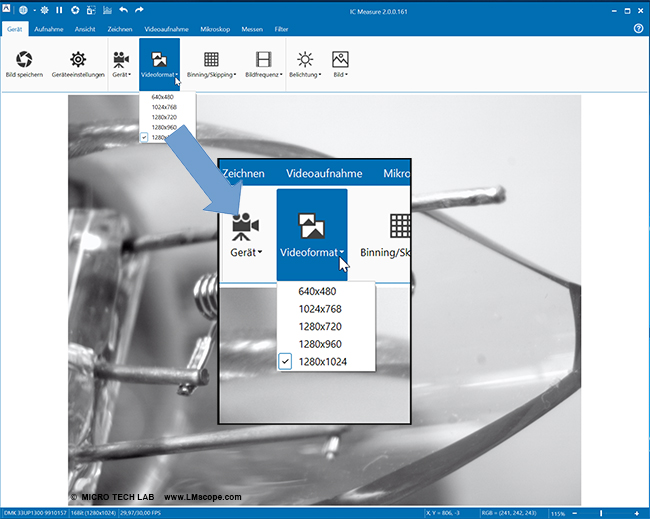Expand the Videoformat dropdown

click(159, 74)
